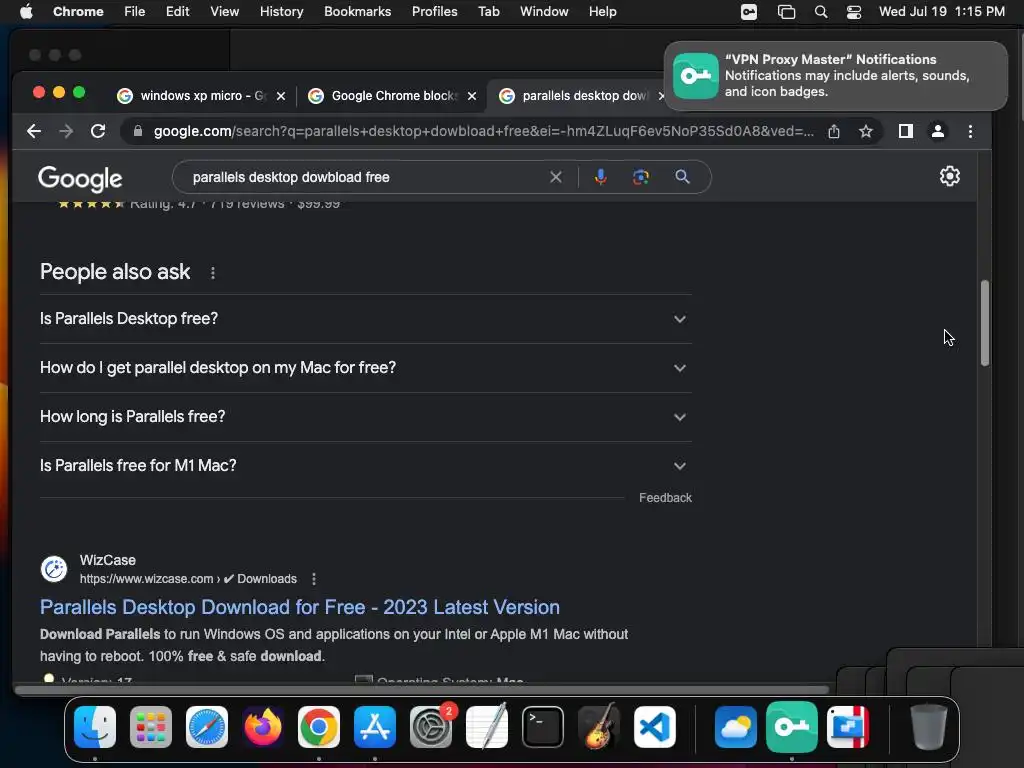Close the 'Google Chrome blocks' tab
Screen dimensions: 1024x768
click(x=472, y=96)
